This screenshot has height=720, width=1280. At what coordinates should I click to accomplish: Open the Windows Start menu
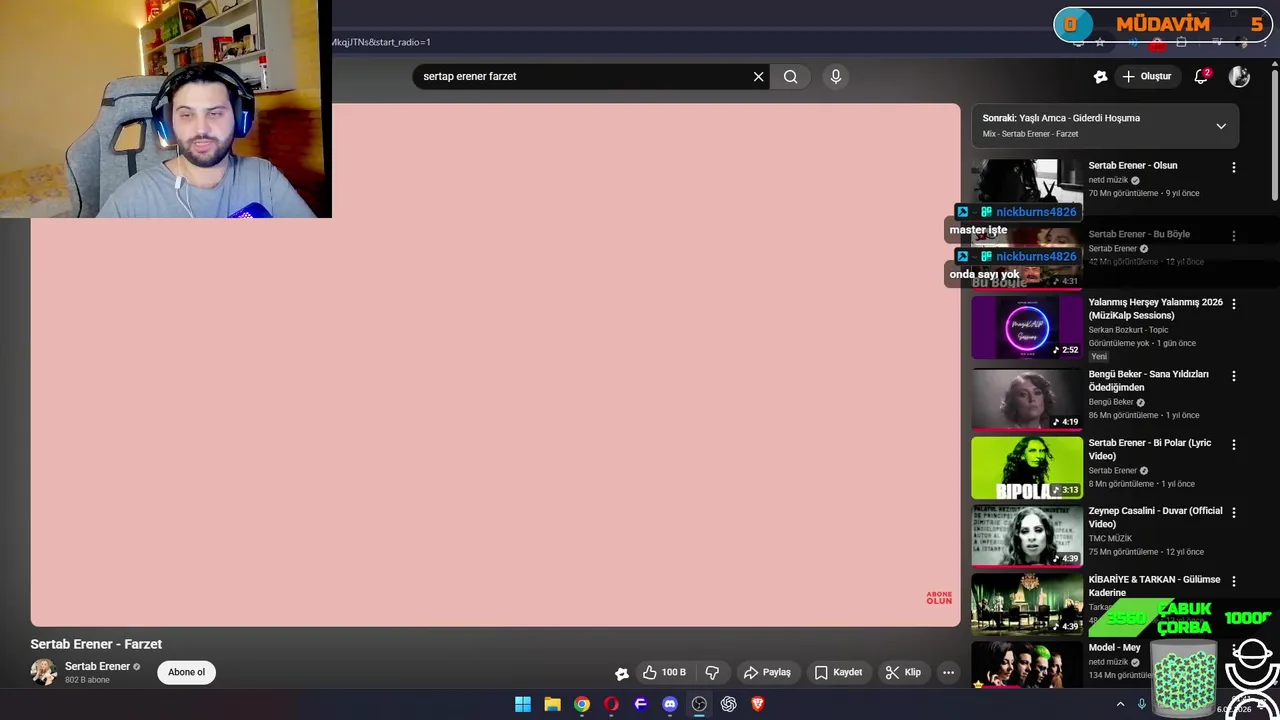pos(522,704)
